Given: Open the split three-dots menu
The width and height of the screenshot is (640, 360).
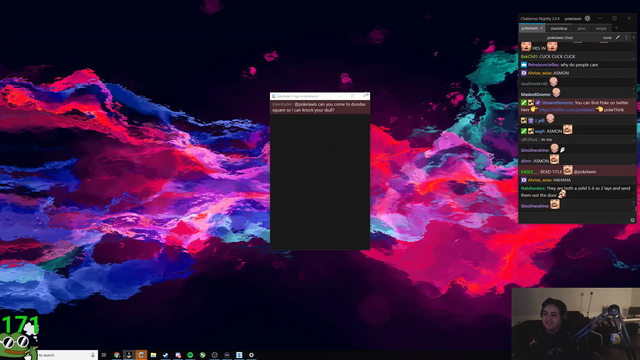Looking at the screenshot, I should click(627, 38).
